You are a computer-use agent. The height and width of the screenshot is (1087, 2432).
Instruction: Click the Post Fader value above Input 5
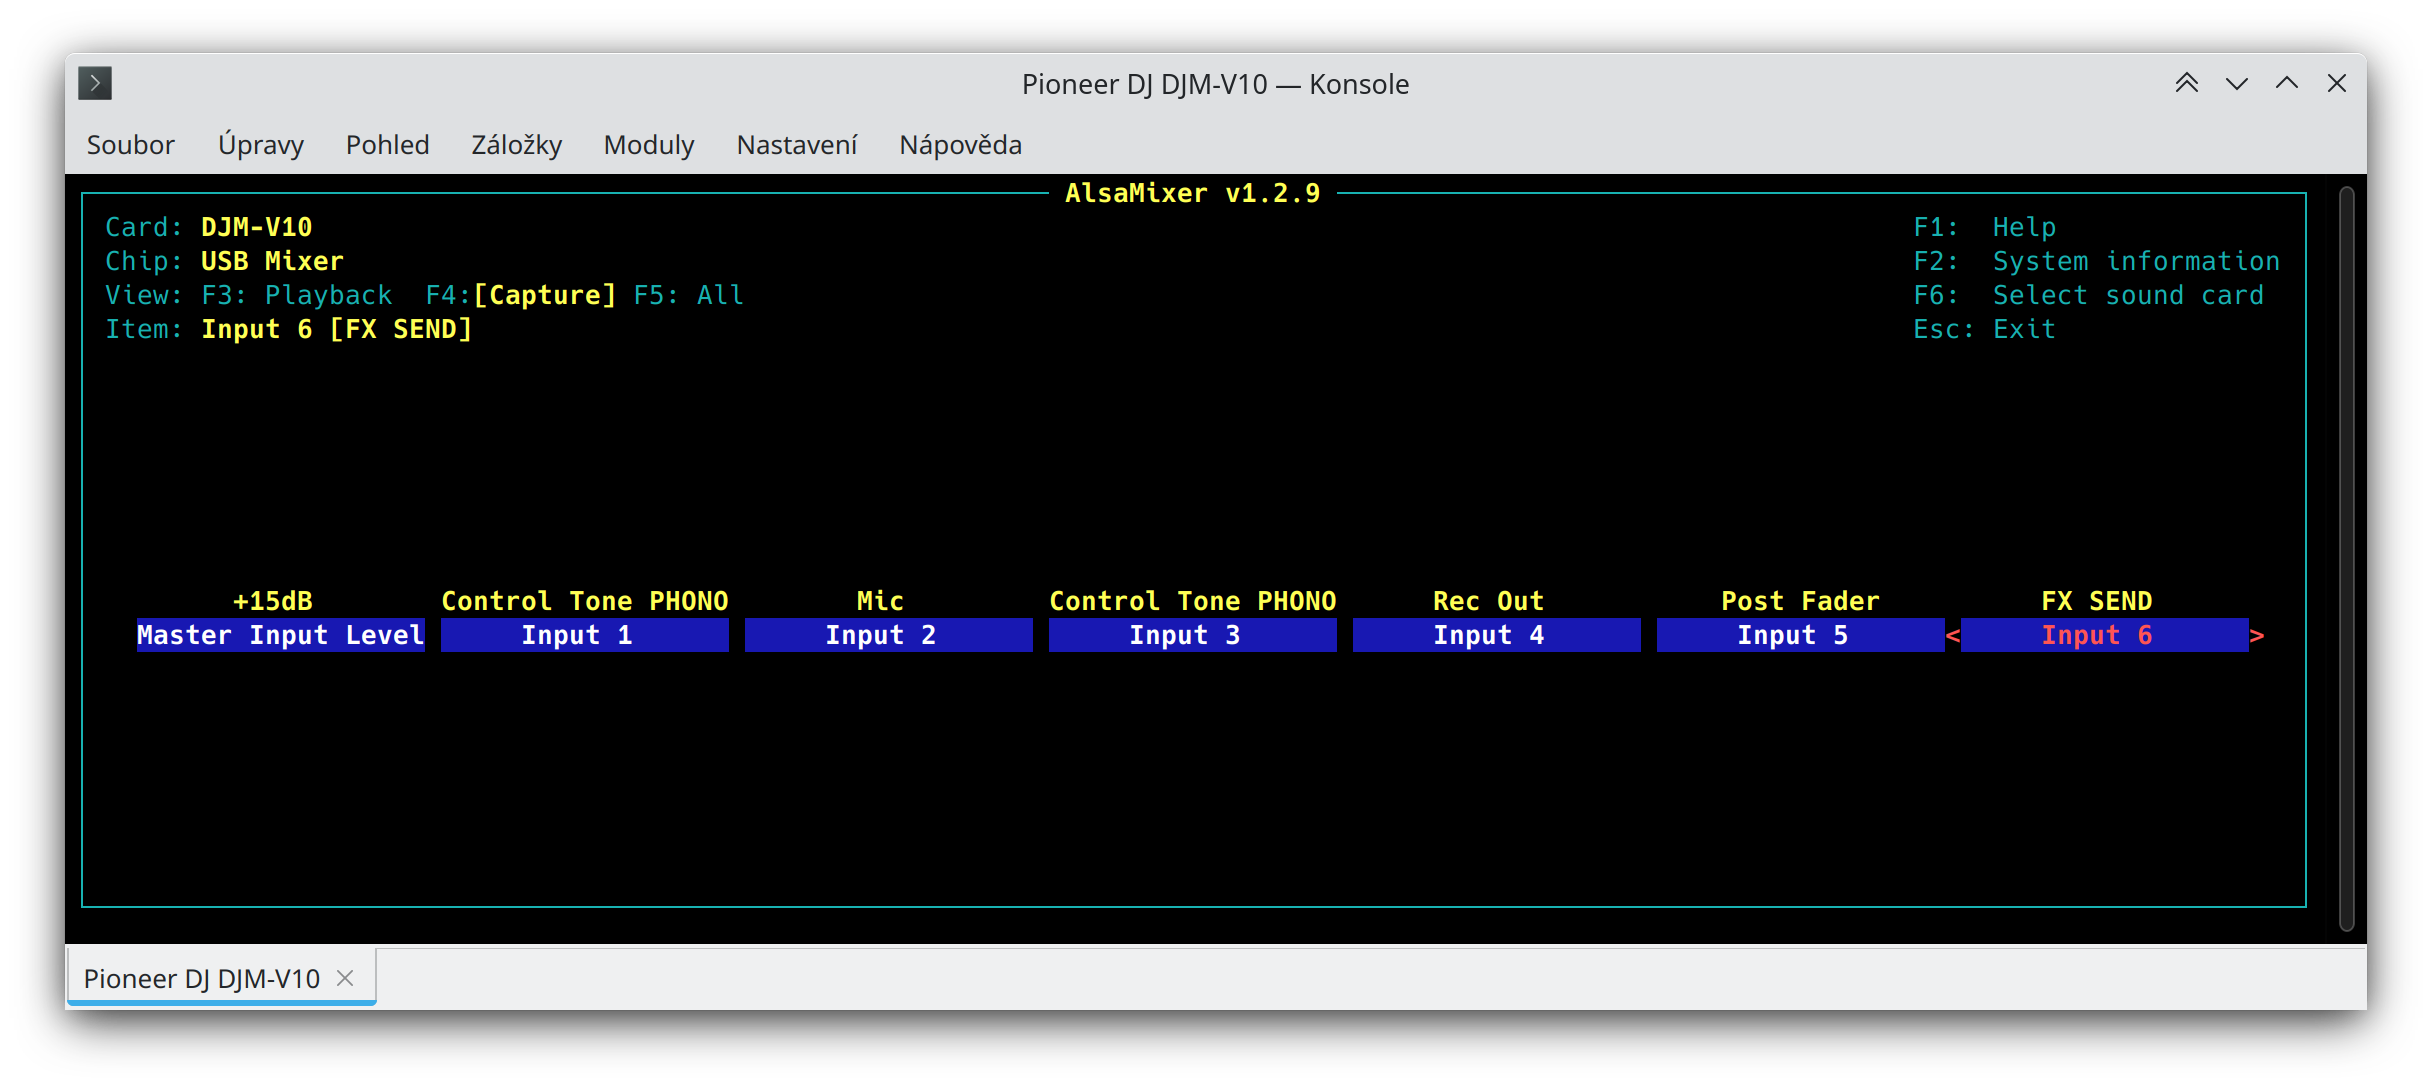pyautogui.click(x=1800, y=601)
